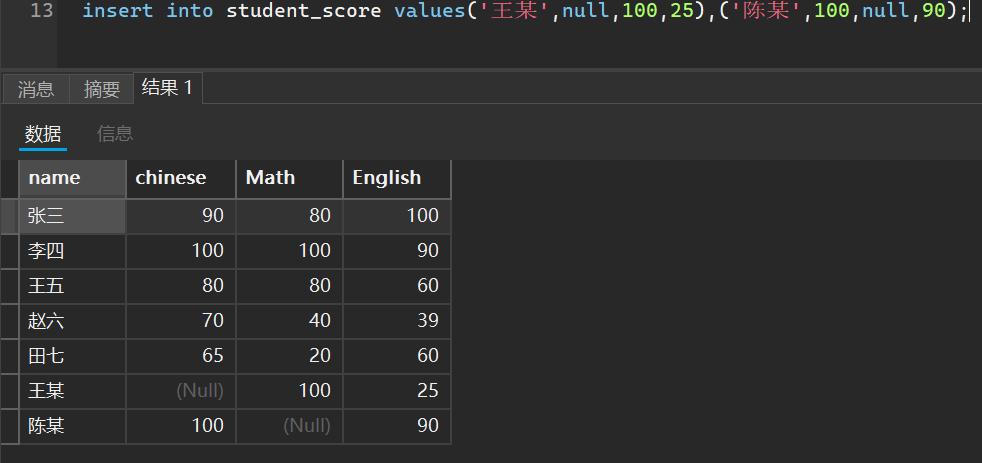Click the name column header
Viewport: 982px width, 463px height.
(x=73, y=179)
